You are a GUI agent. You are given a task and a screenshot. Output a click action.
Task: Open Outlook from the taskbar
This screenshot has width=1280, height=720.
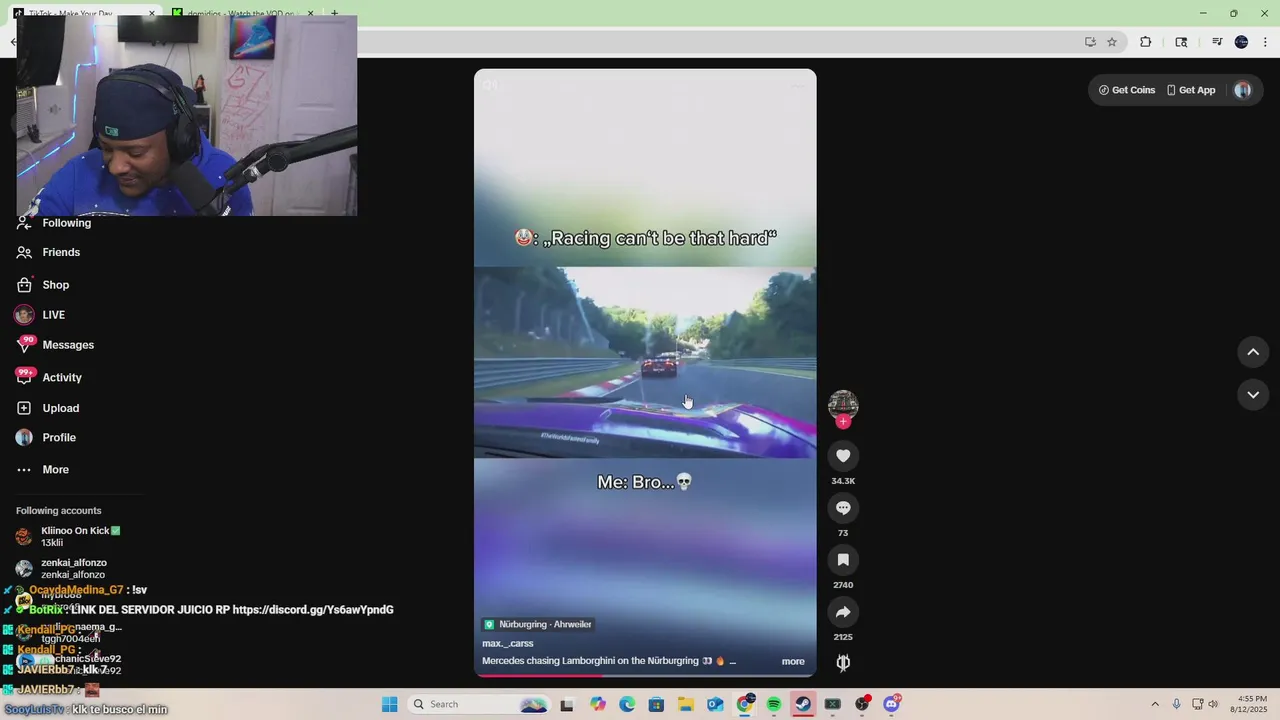[715, 704]
